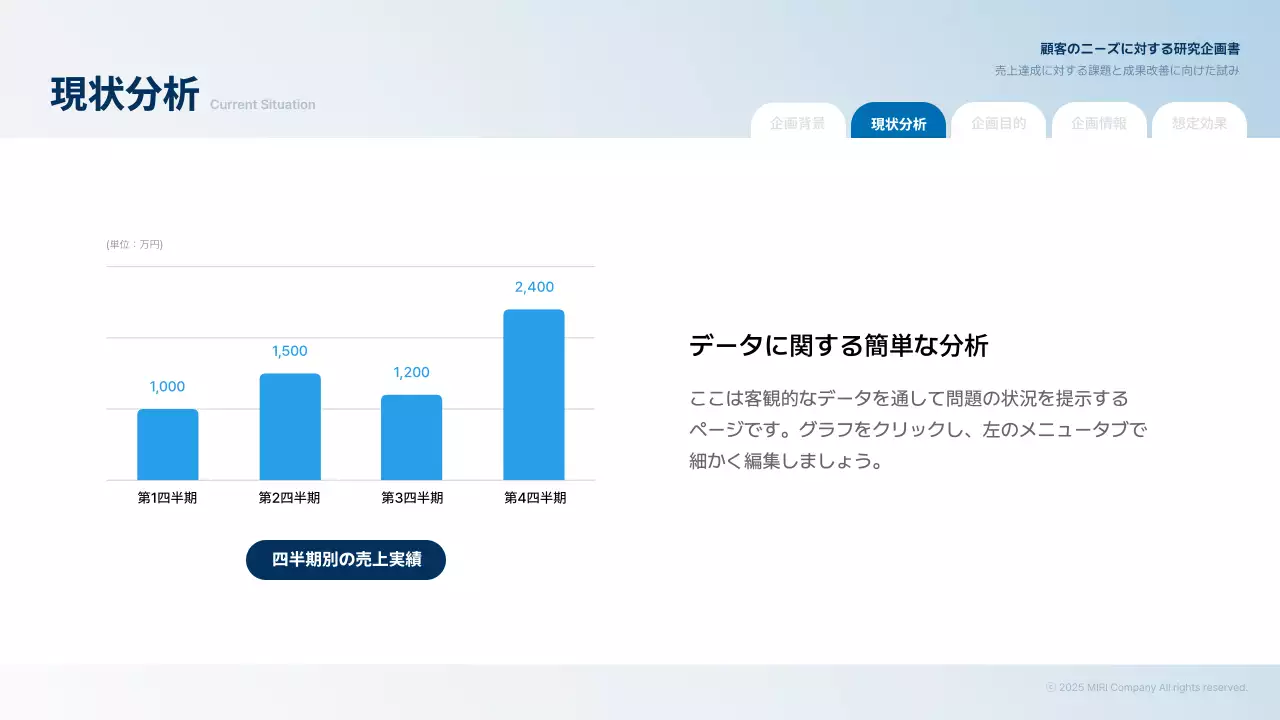Select the active 現状分析 tab
1280x720 pixels.
898,123
